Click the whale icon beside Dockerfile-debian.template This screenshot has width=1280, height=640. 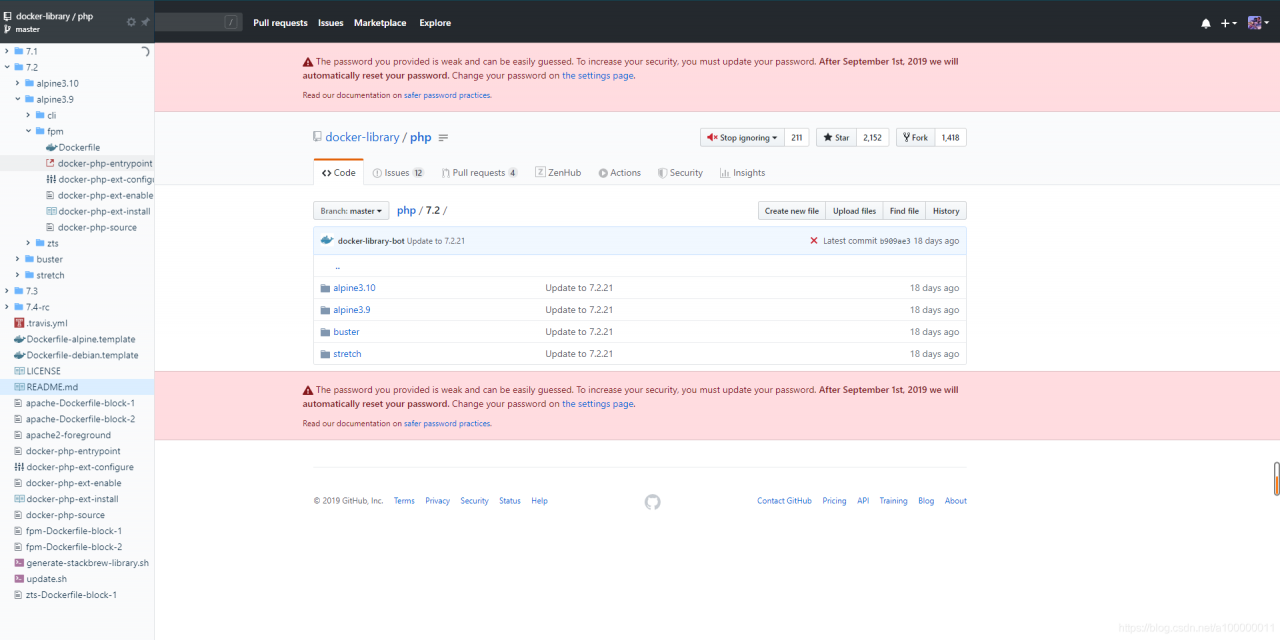[x=19, y=355]
